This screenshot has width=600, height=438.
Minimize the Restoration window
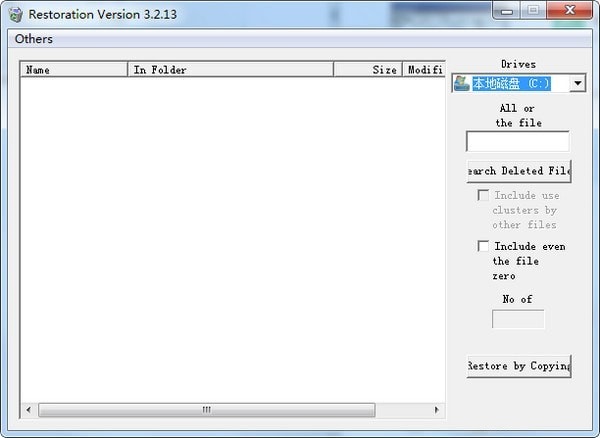pos(507,10)
